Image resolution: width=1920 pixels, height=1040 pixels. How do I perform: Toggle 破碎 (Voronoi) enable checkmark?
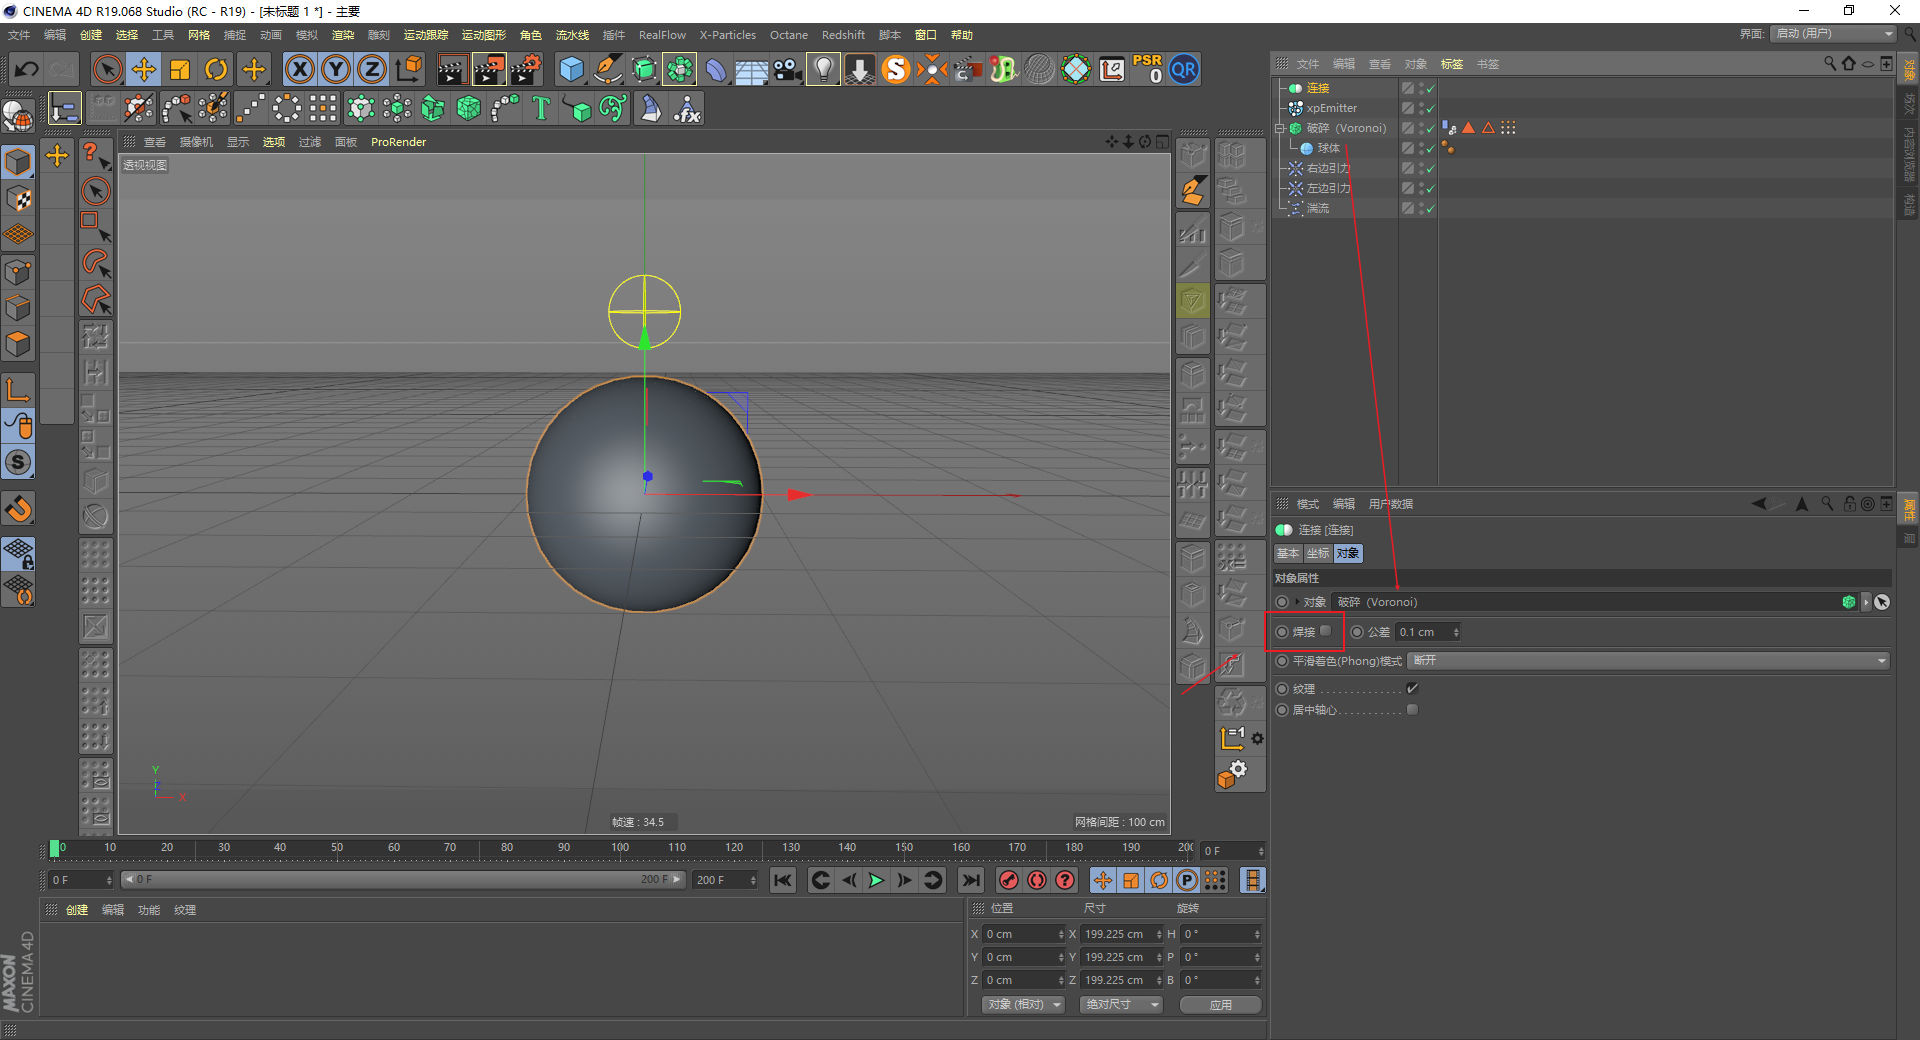[1430, 129]
